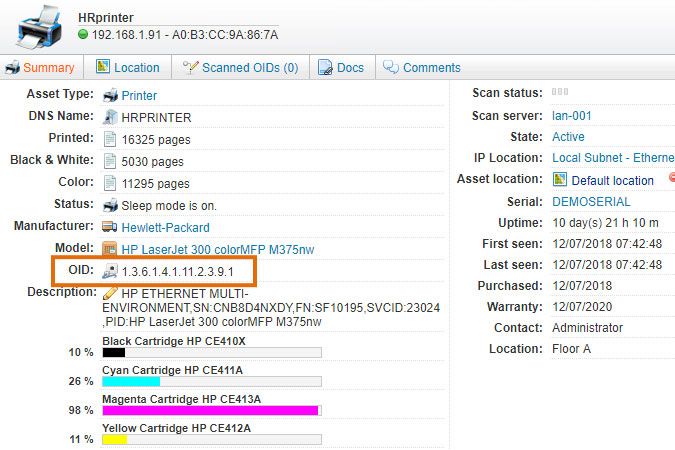Click the Asset location map icon
This screenshot has width=675, height=450.
(560, 180)
